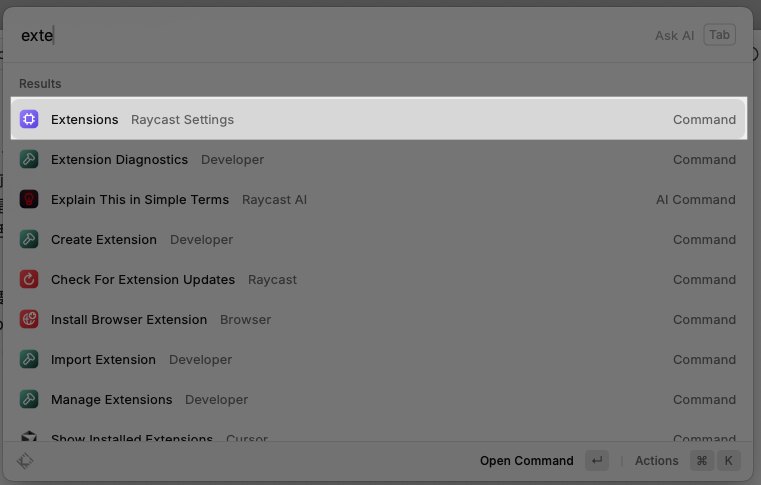
Task: Click the Import Extension hammer icon
Action: pyautogui.click(x=29, y=359)
